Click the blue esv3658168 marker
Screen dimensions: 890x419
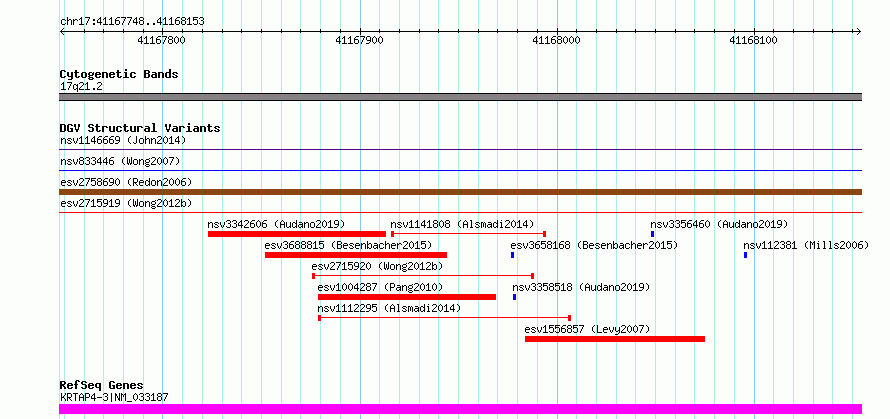(513, 255)
